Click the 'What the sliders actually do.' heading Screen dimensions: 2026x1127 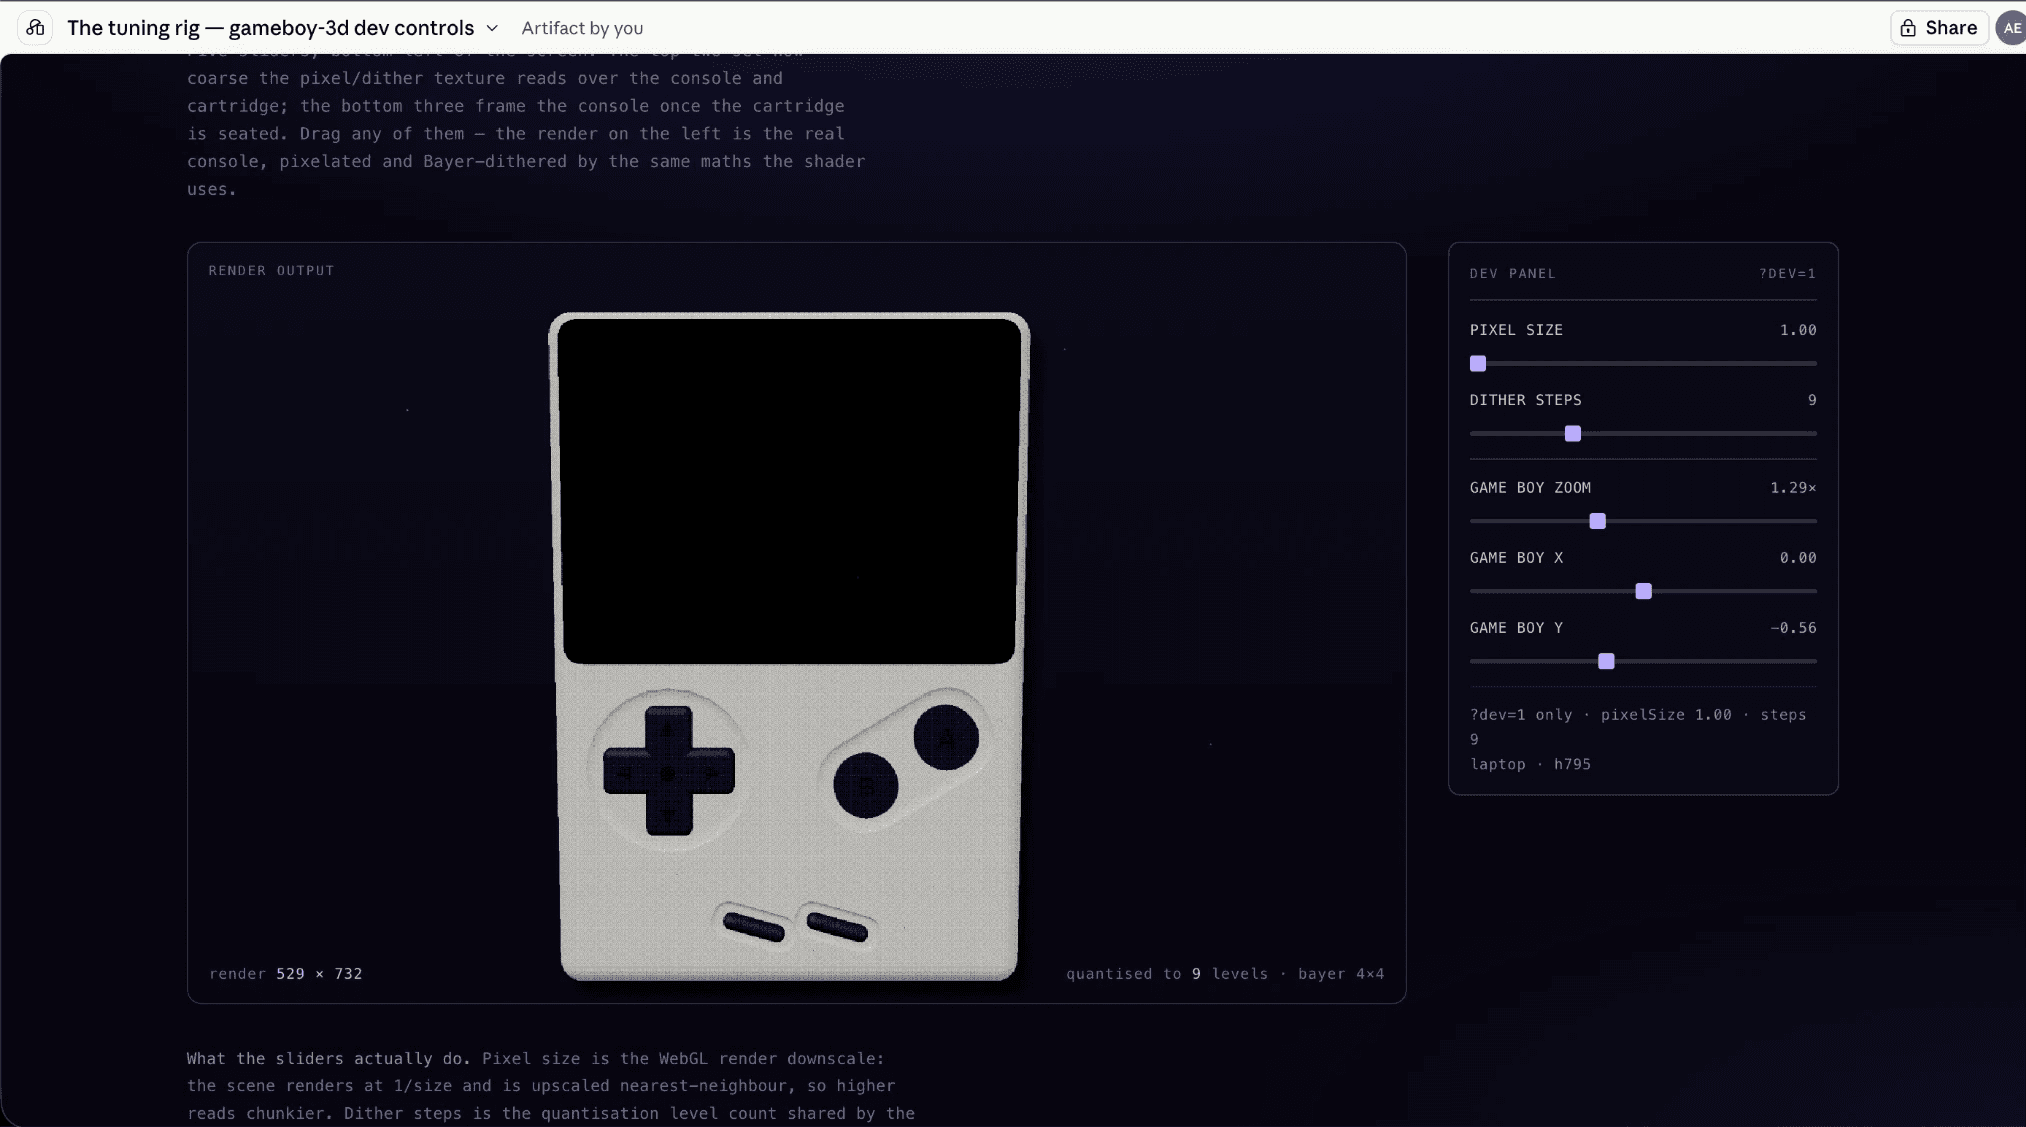tap(328, 1058)
